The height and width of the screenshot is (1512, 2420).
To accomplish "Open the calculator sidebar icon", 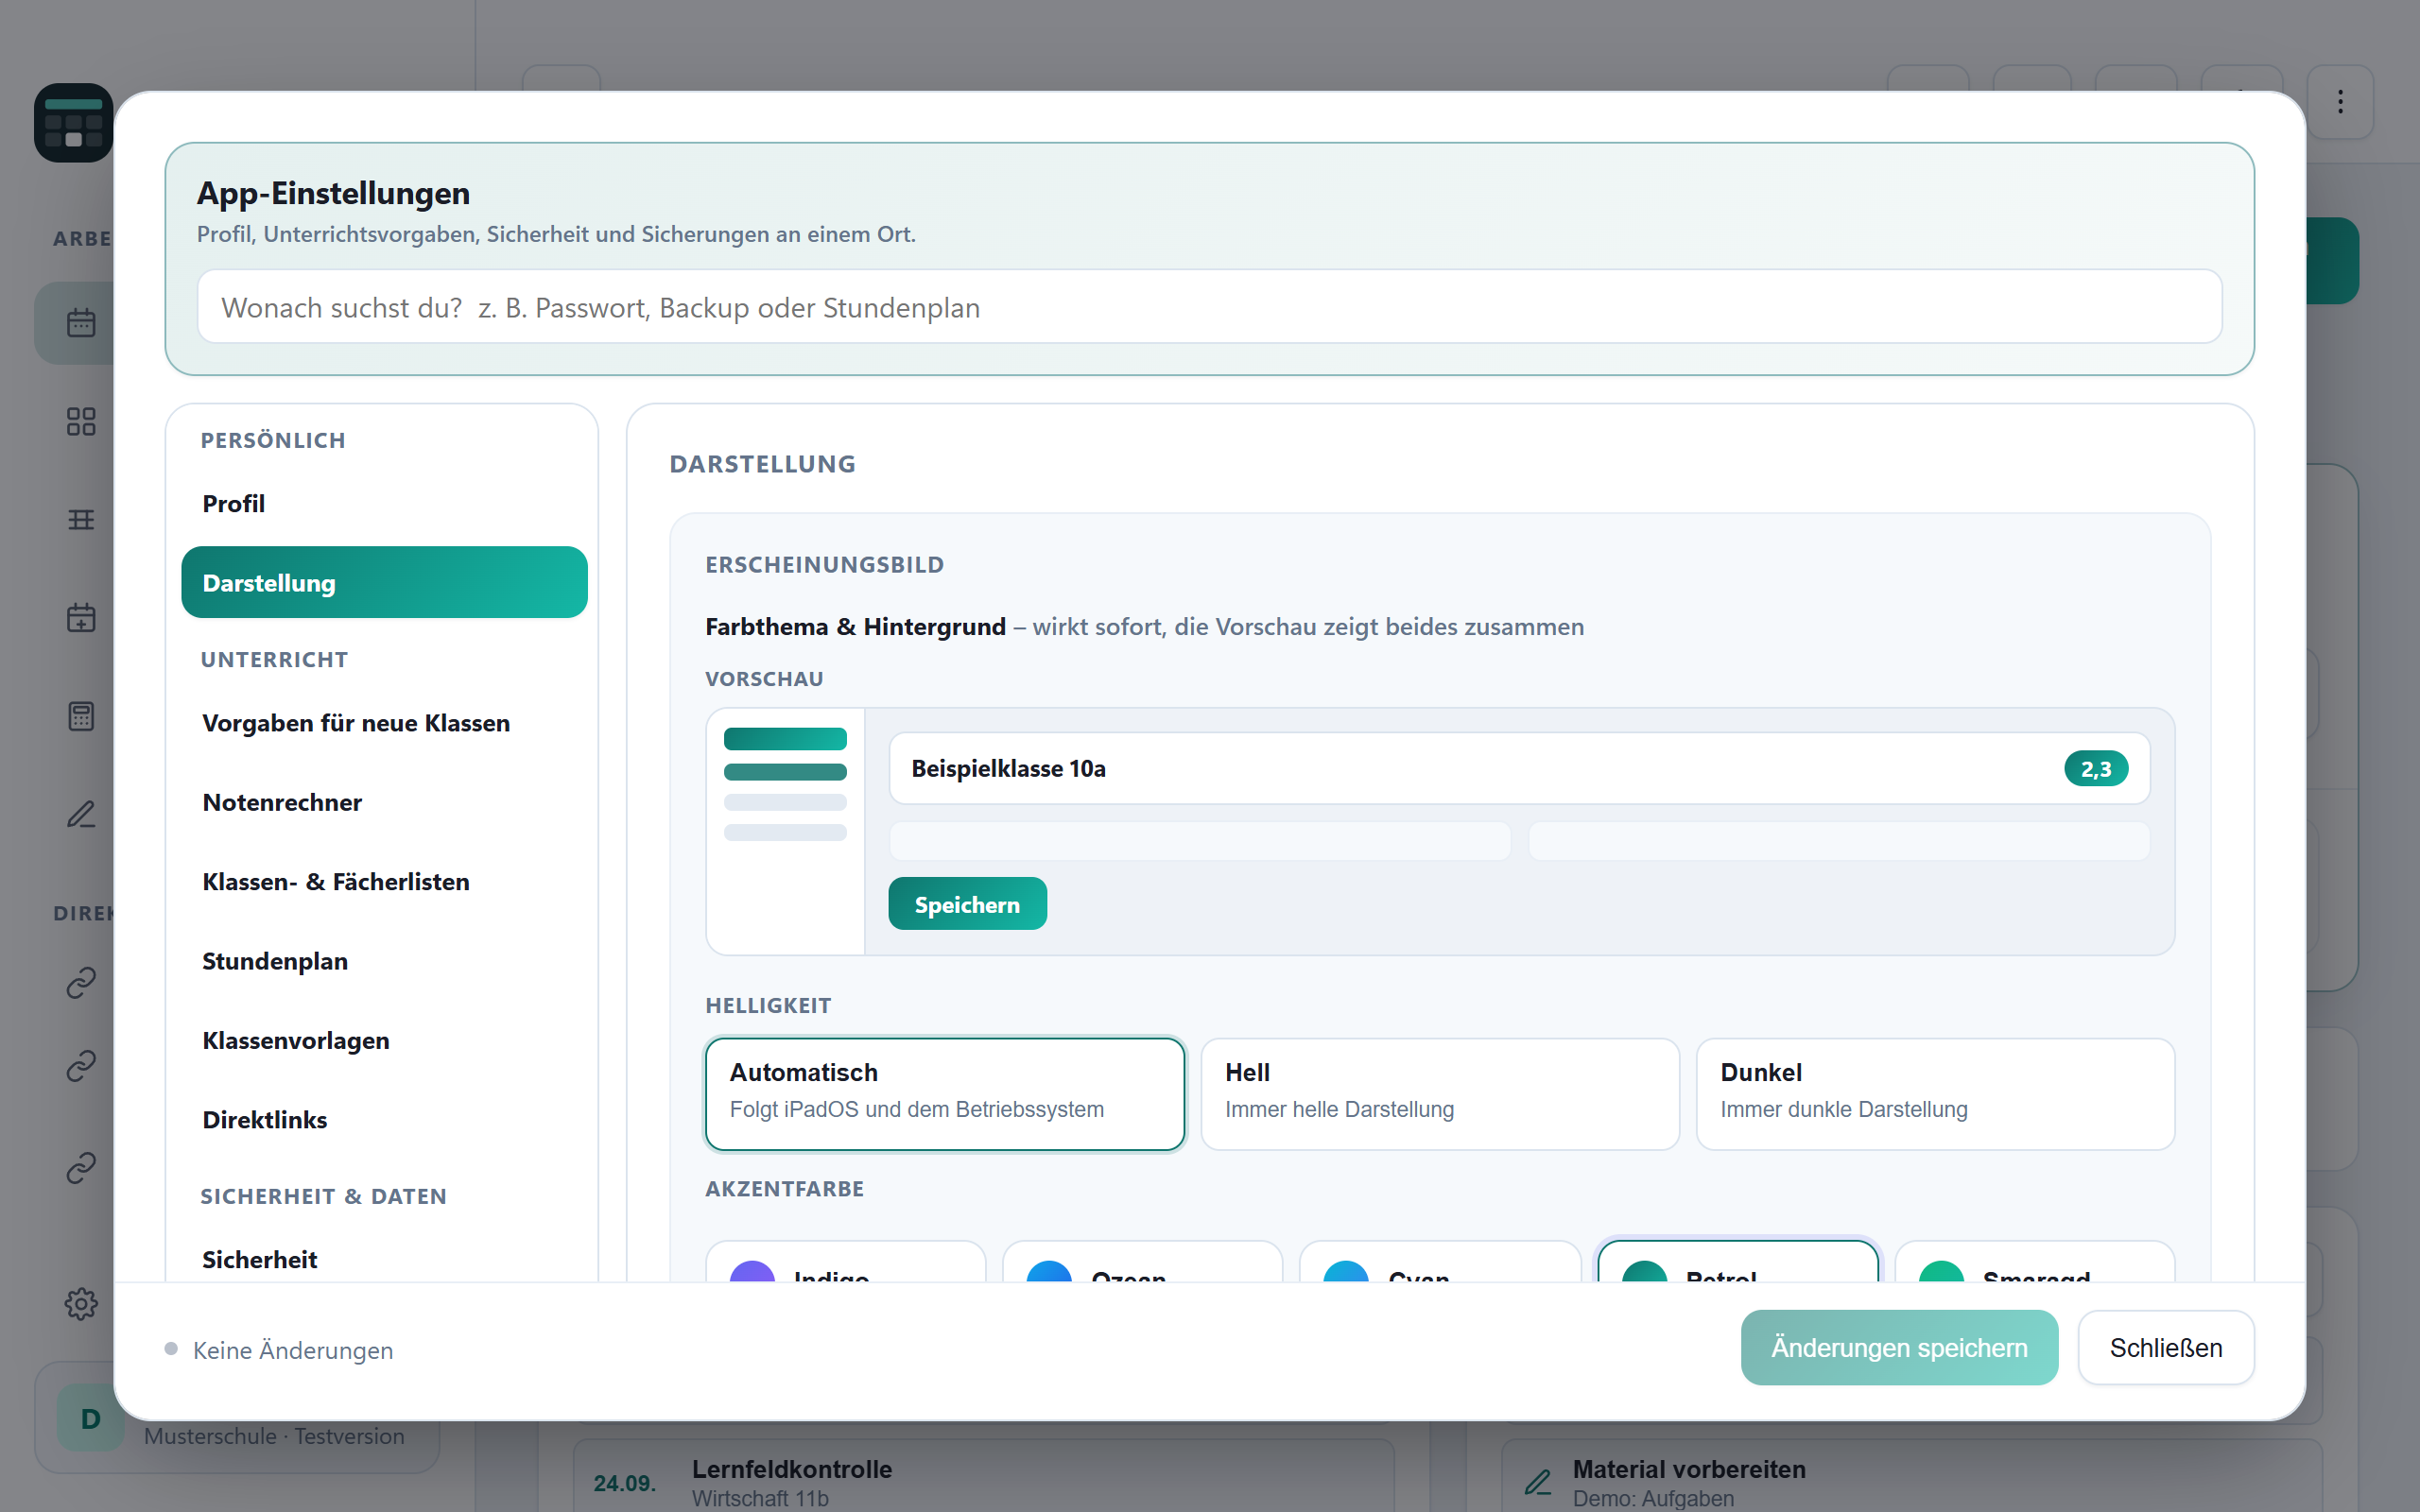I will tap(81, 716).
